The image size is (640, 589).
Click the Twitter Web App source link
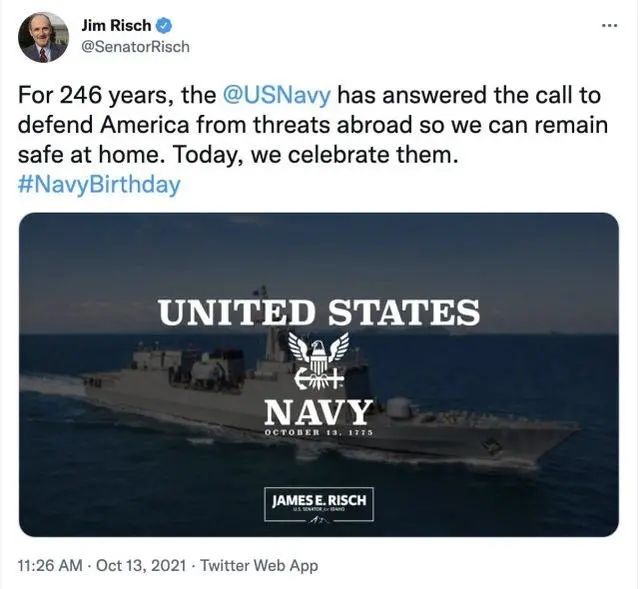[259, 565]
